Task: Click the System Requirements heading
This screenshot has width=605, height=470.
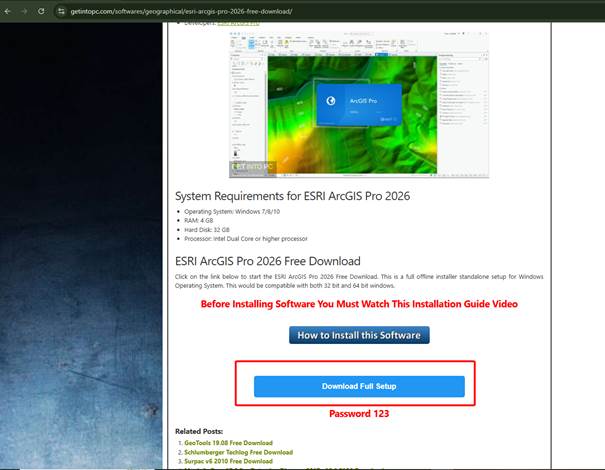Action: click(x=292, y=196)
